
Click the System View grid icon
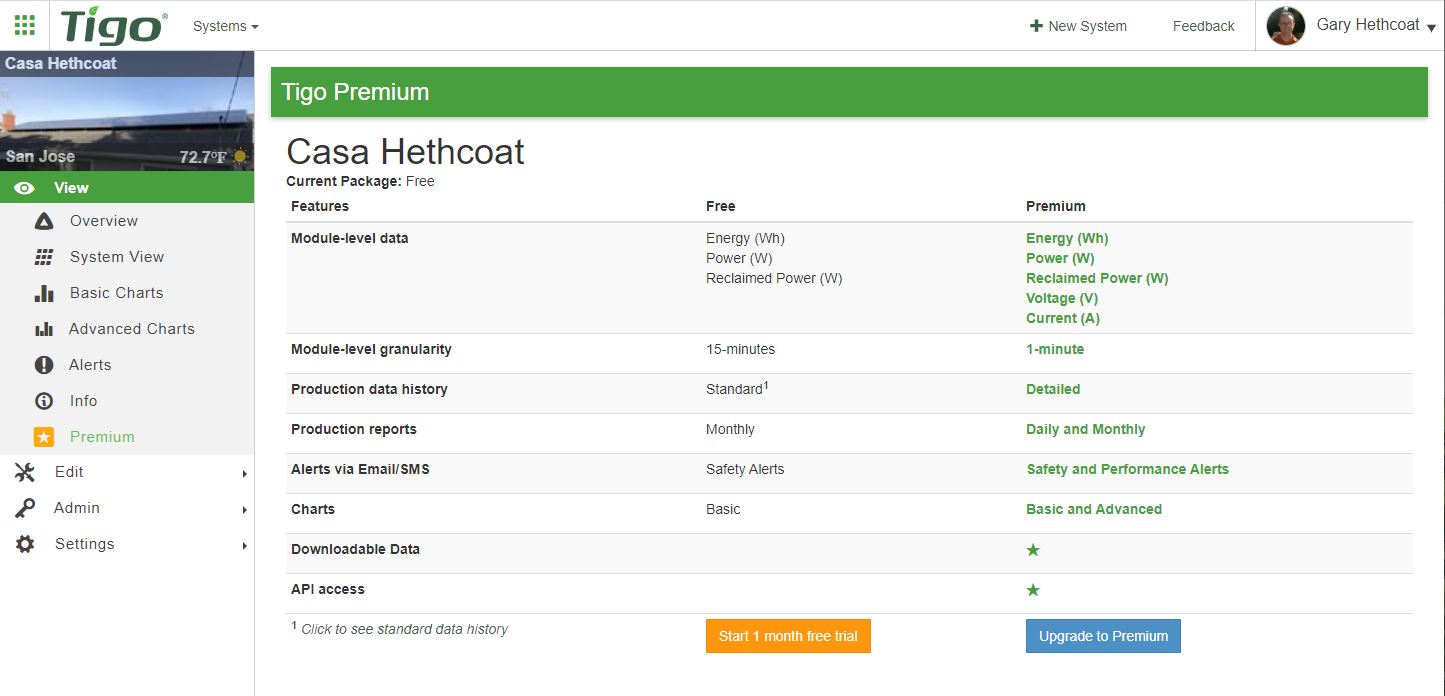[x=44, y=257]
